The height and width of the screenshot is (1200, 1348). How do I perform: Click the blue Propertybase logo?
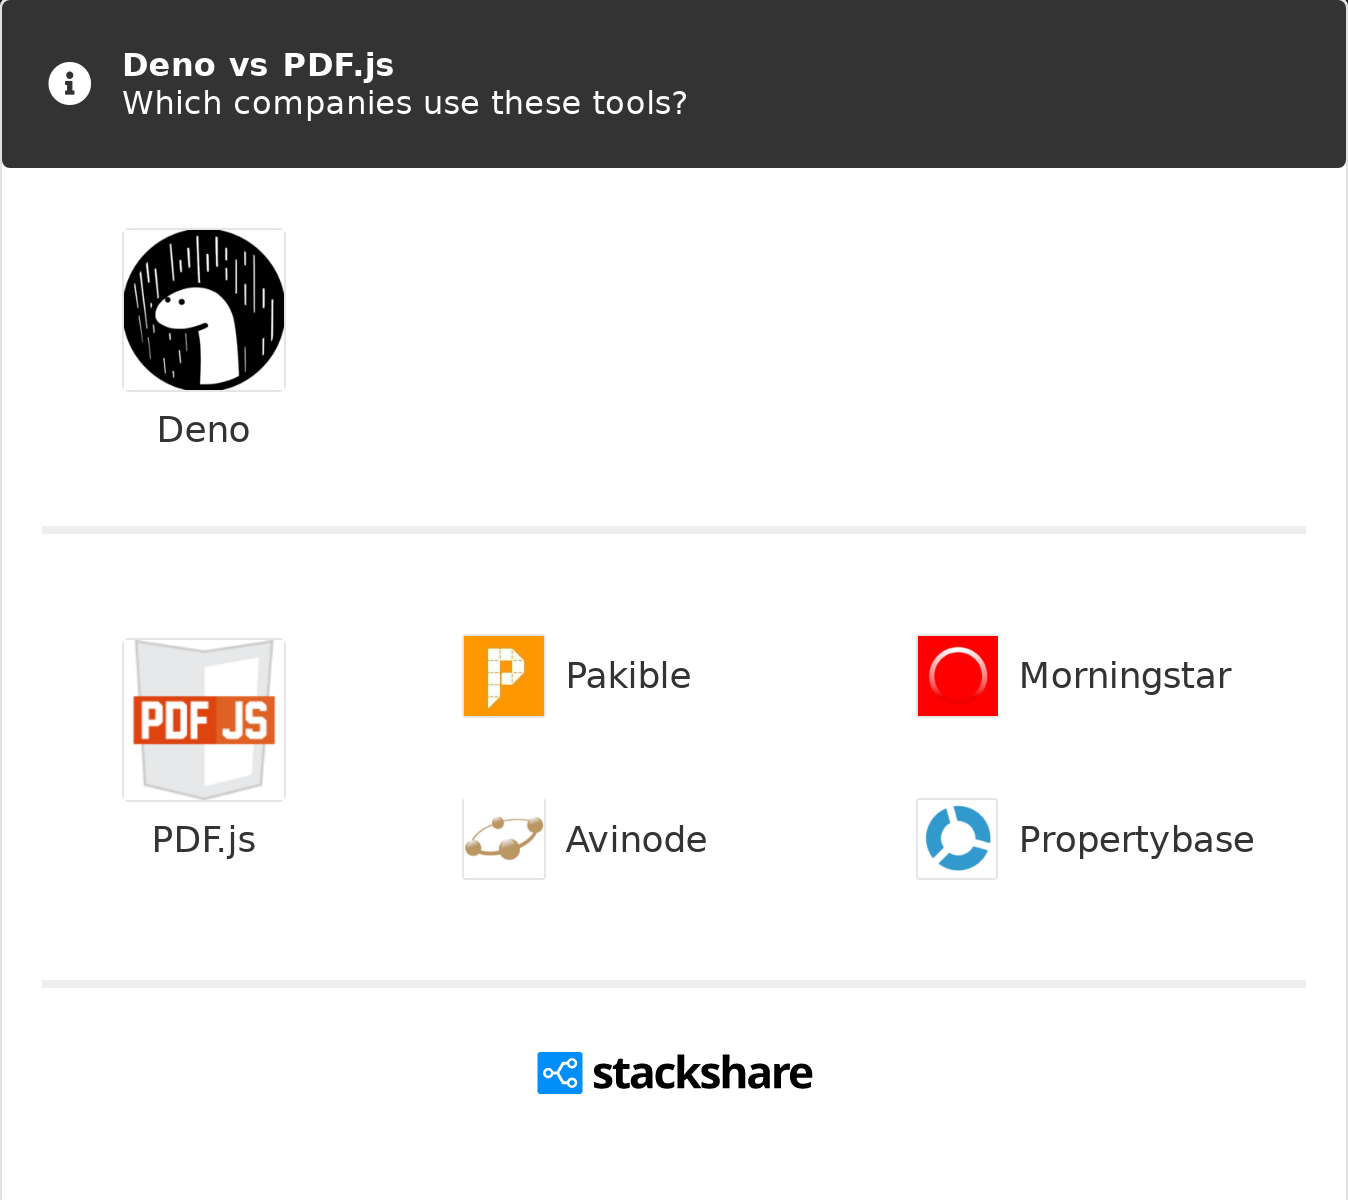point(958,839)
